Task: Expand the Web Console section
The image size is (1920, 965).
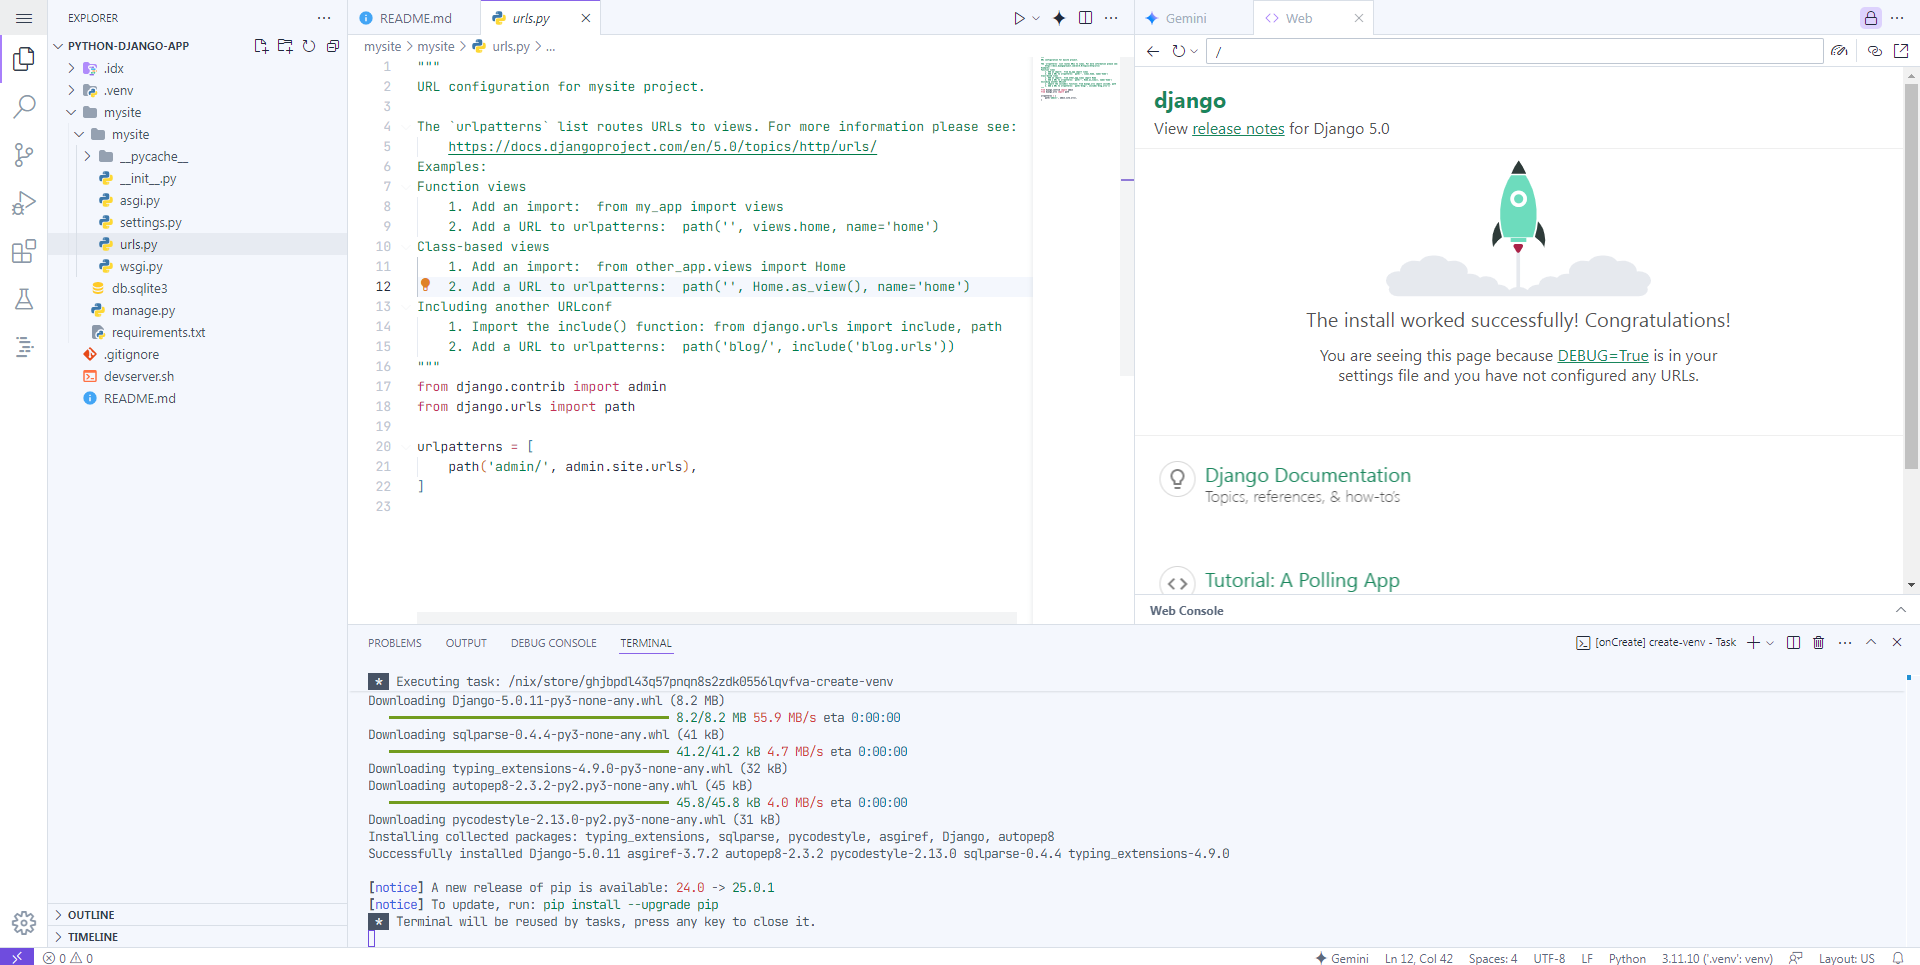Action: point(1901,610)
